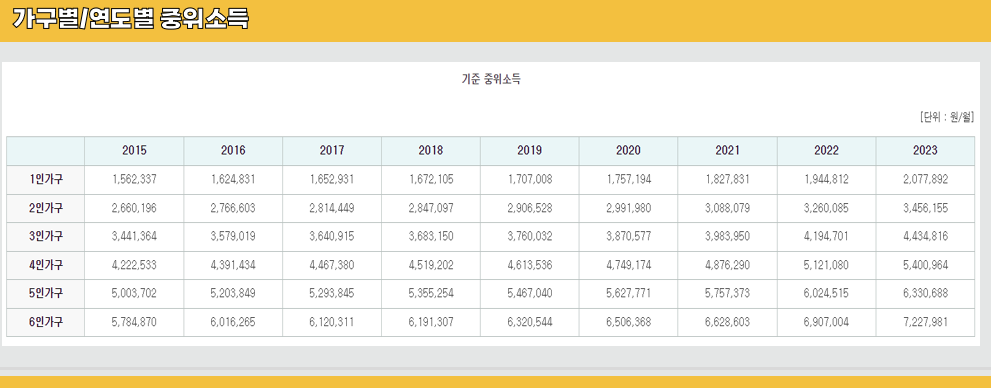Click the [단위 : 원/월] unit note
Image resolution: width=991 pixels, height=388 pixels.
(x=947, y=118)
